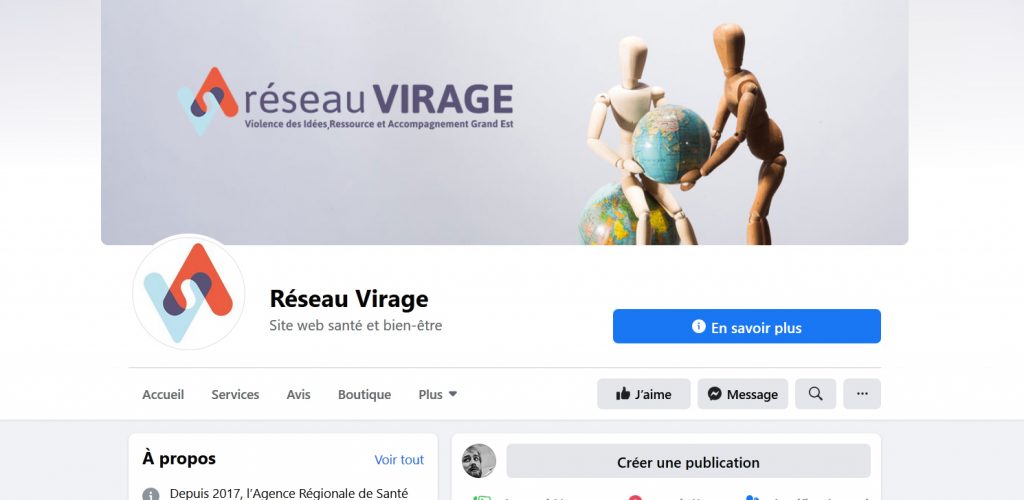Click the Voir tout link
1024x500 pixels.
(399, 460)
